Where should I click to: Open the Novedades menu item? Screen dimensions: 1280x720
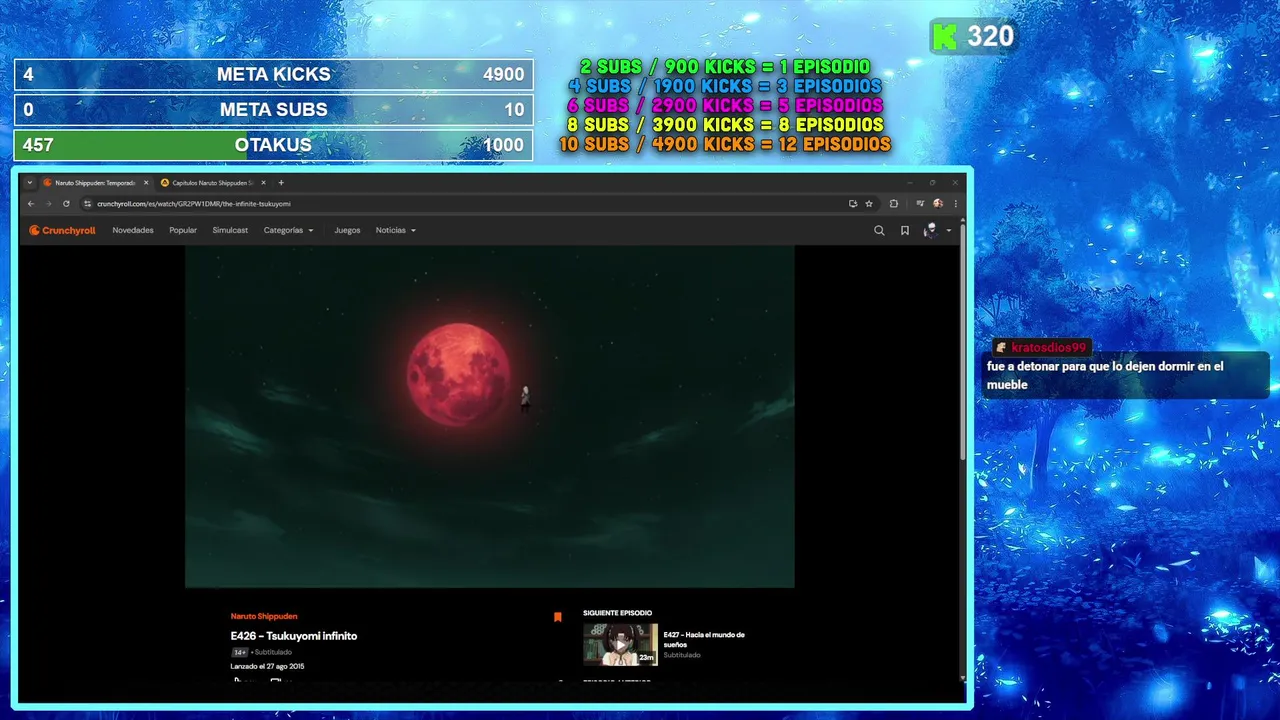point(133,230)
